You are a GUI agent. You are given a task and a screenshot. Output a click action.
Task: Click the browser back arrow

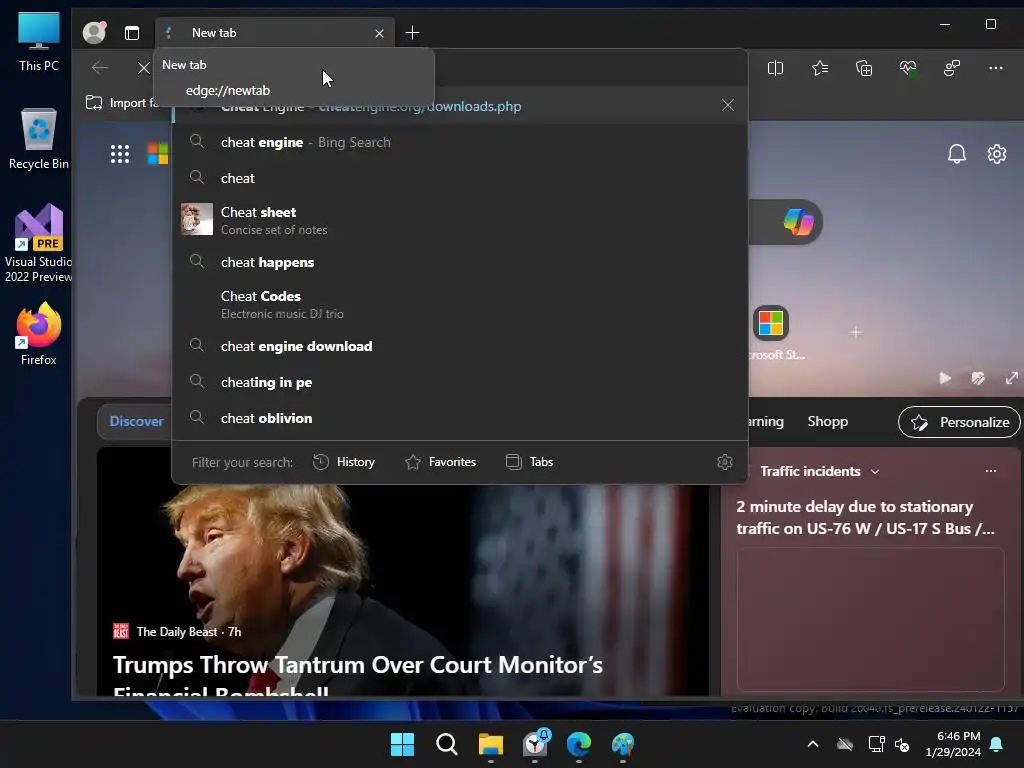tap(100, 67)
